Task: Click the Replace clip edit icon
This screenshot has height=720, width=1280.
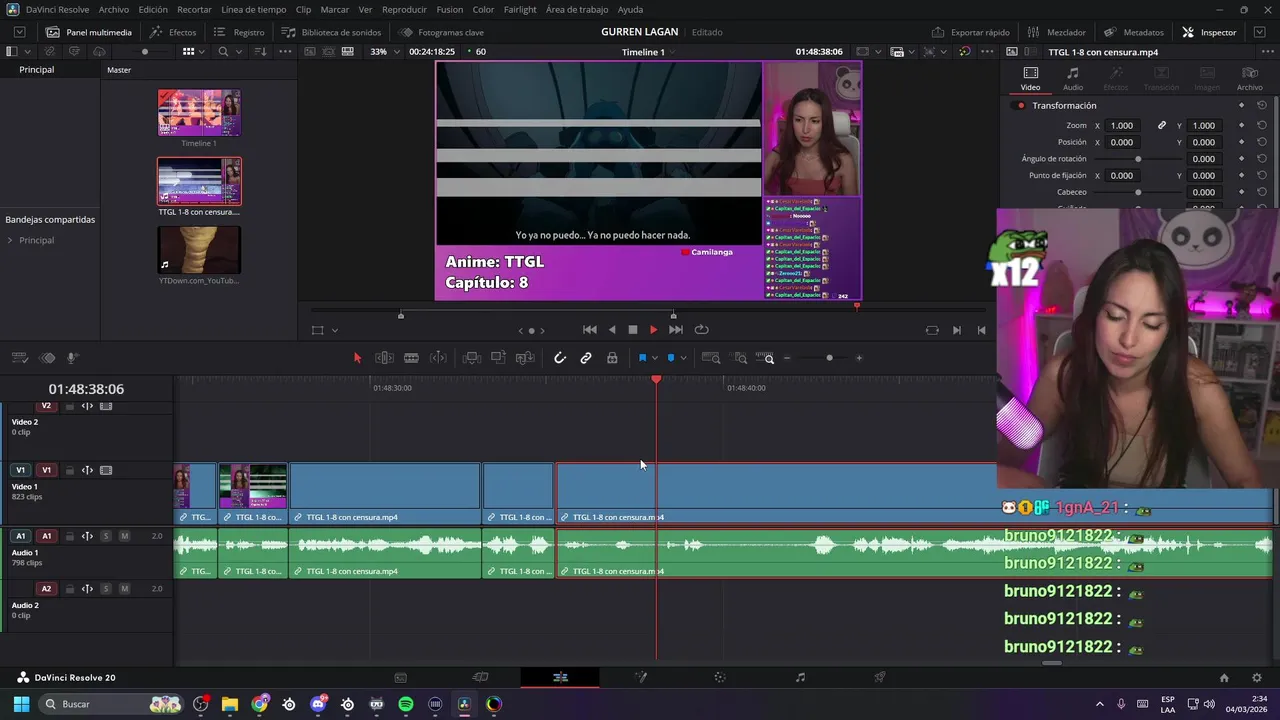Action: tap(525, 358)
